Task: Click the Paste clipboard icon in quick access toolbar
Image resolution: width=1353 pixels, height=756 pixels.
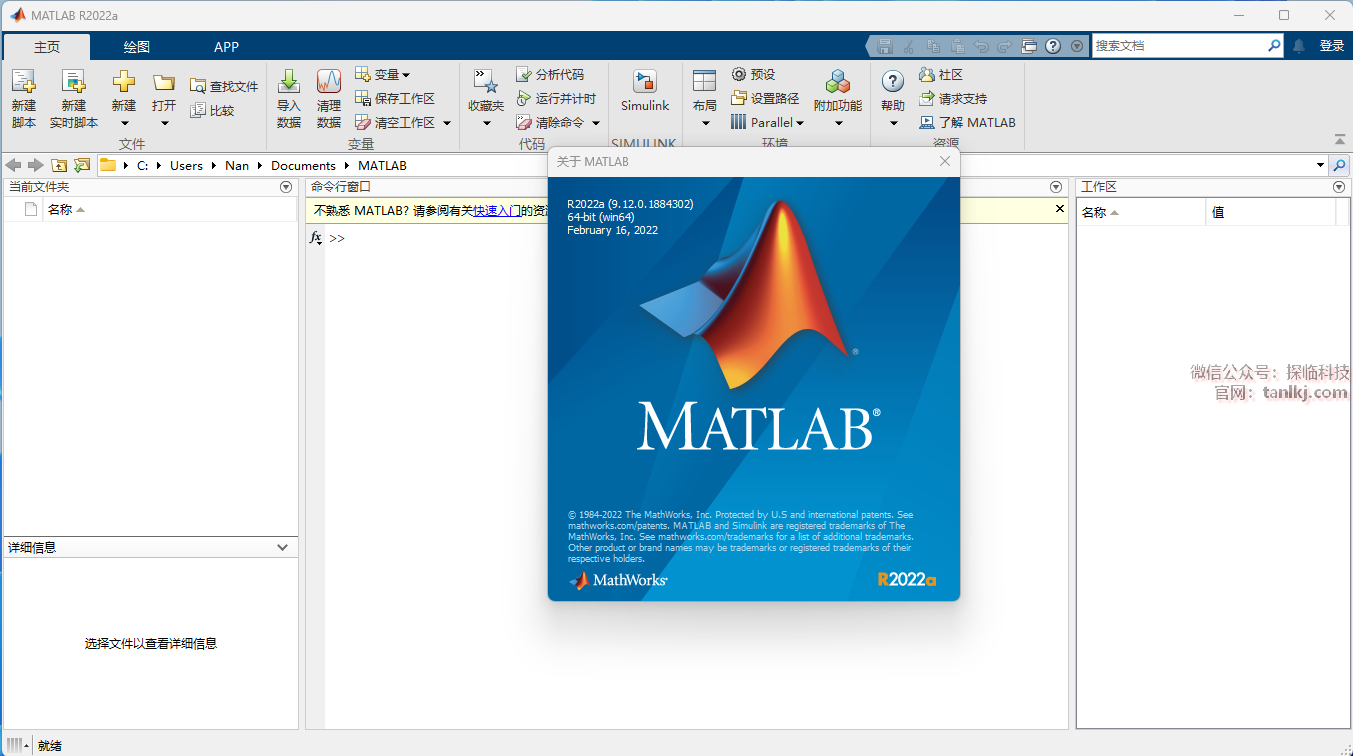Action: coord(957,46)
